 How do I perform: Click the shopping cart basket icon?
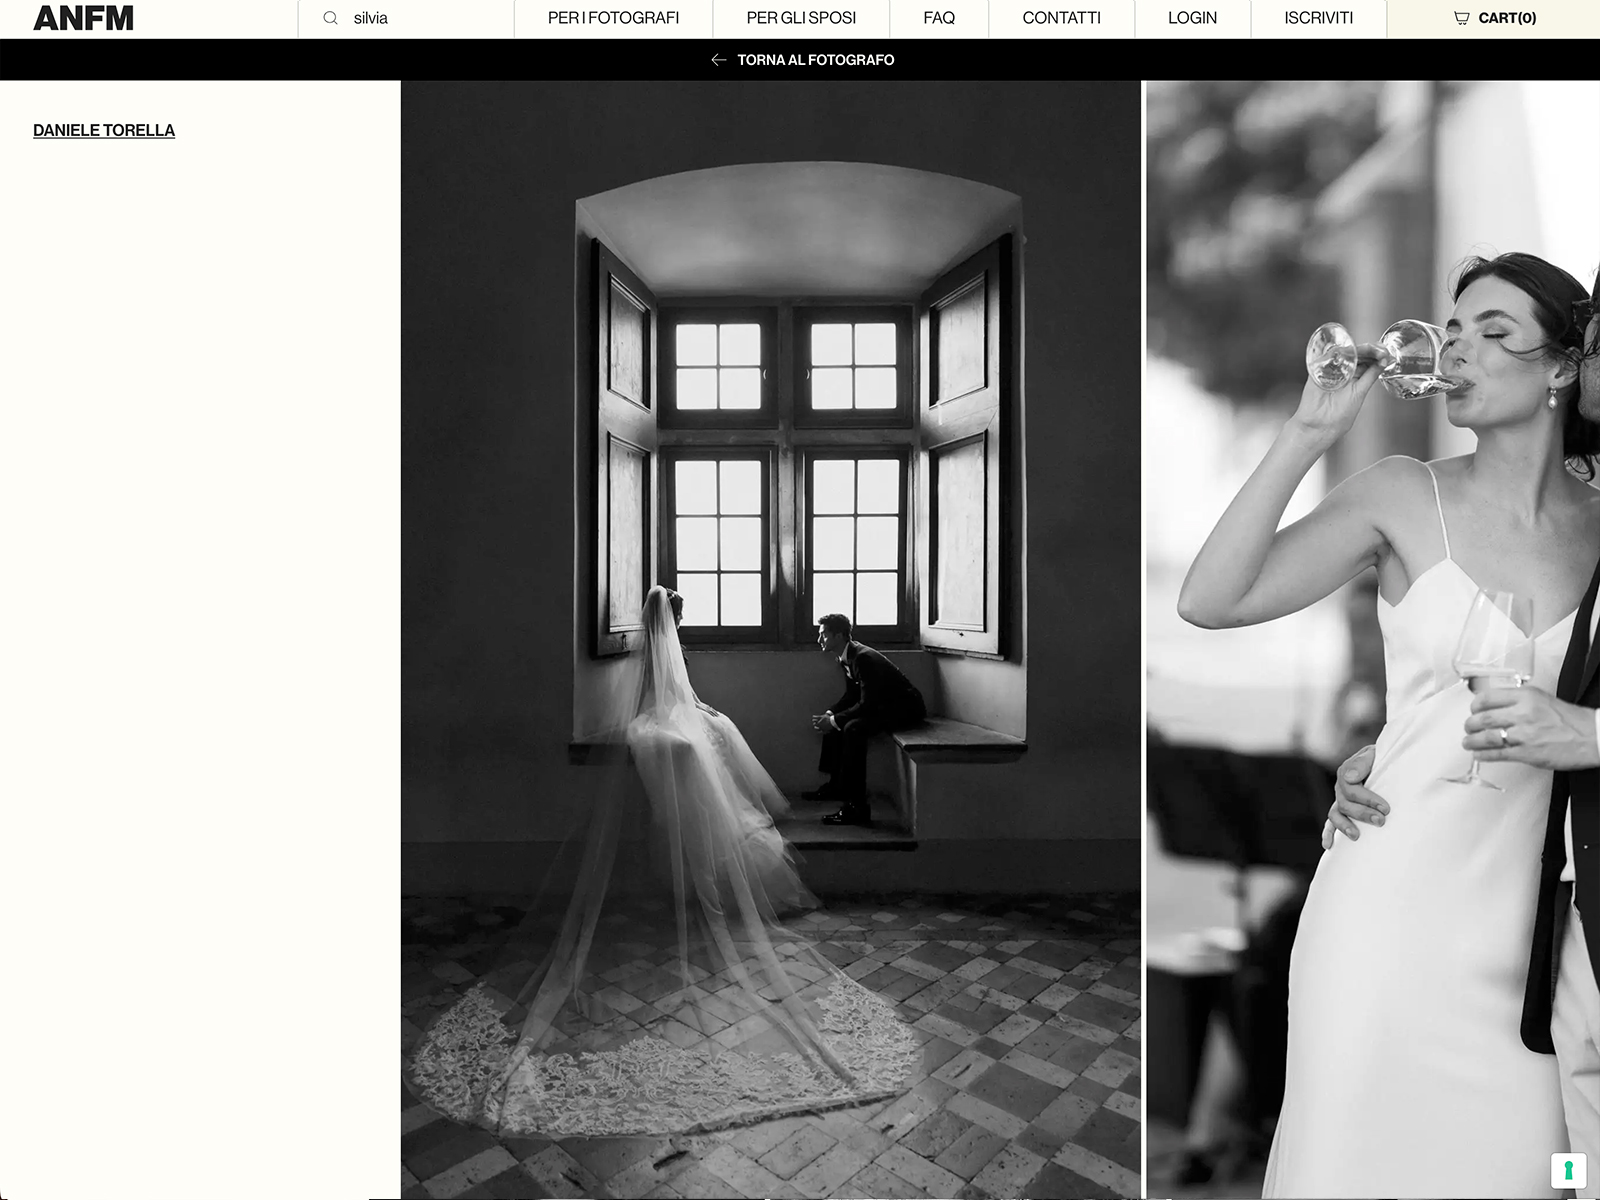point(1461,18)
